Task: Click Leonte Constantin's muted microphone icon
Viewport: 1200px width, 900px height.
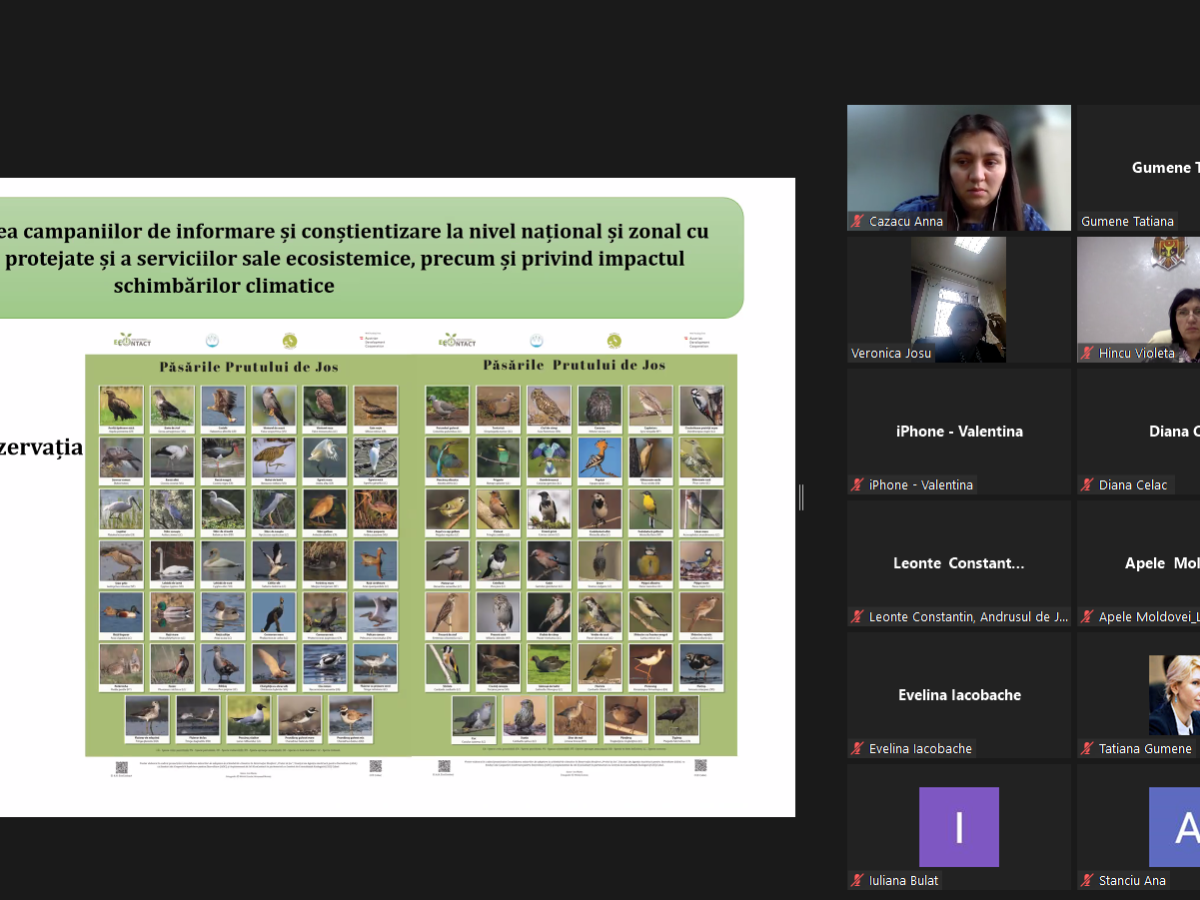Action: coord(857,617)
